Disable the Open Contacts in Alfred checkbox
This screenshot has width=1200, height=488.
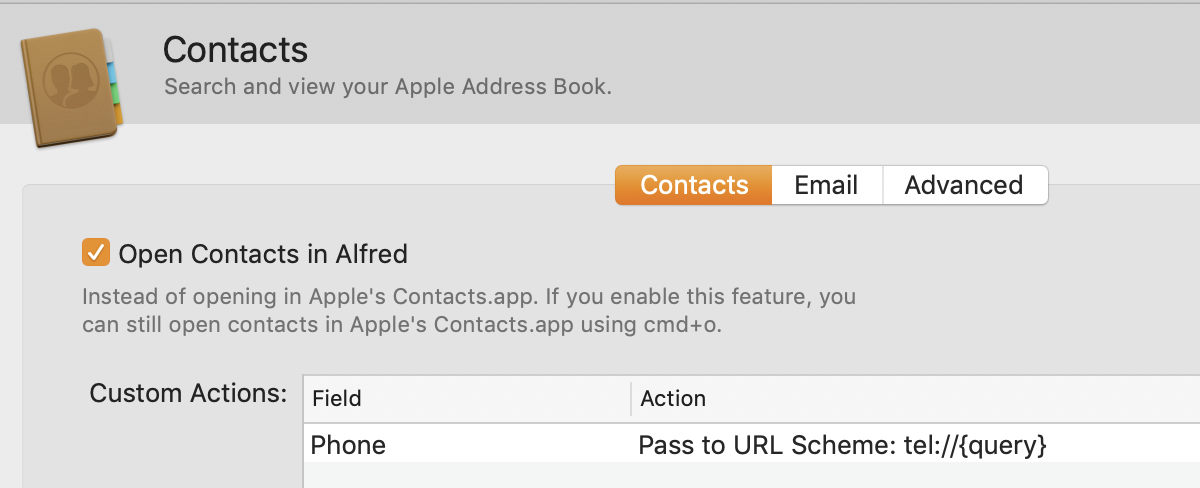(96, 253)
